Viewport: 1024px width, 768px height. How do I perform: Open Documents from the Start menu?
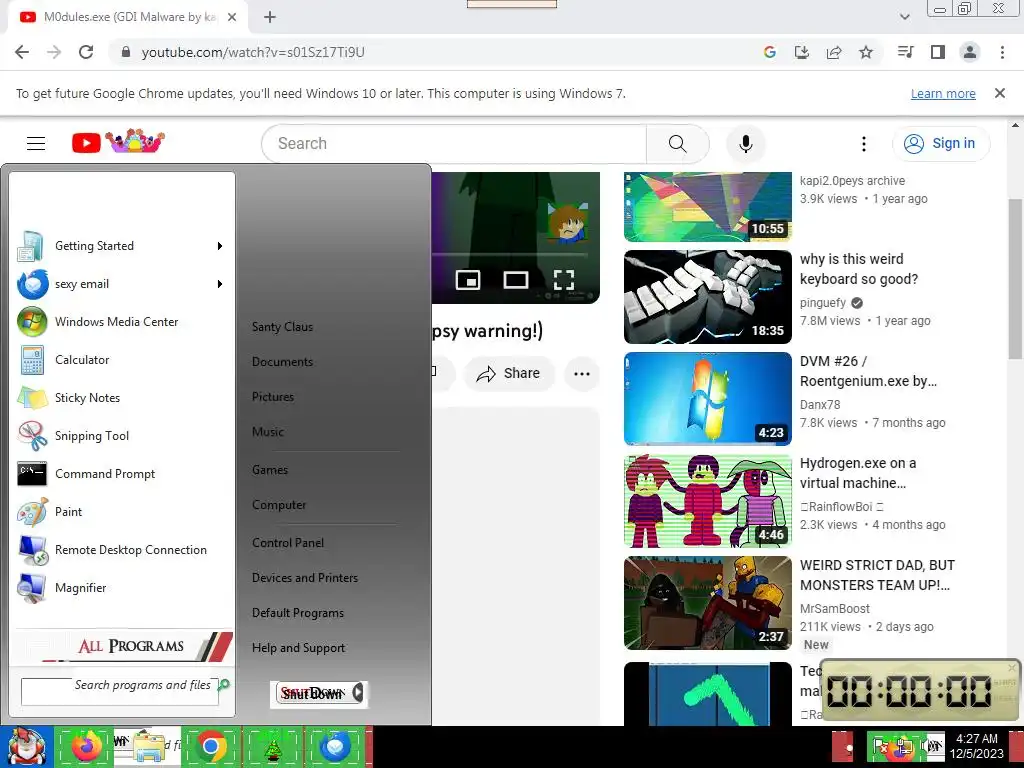tap(282, 362)
